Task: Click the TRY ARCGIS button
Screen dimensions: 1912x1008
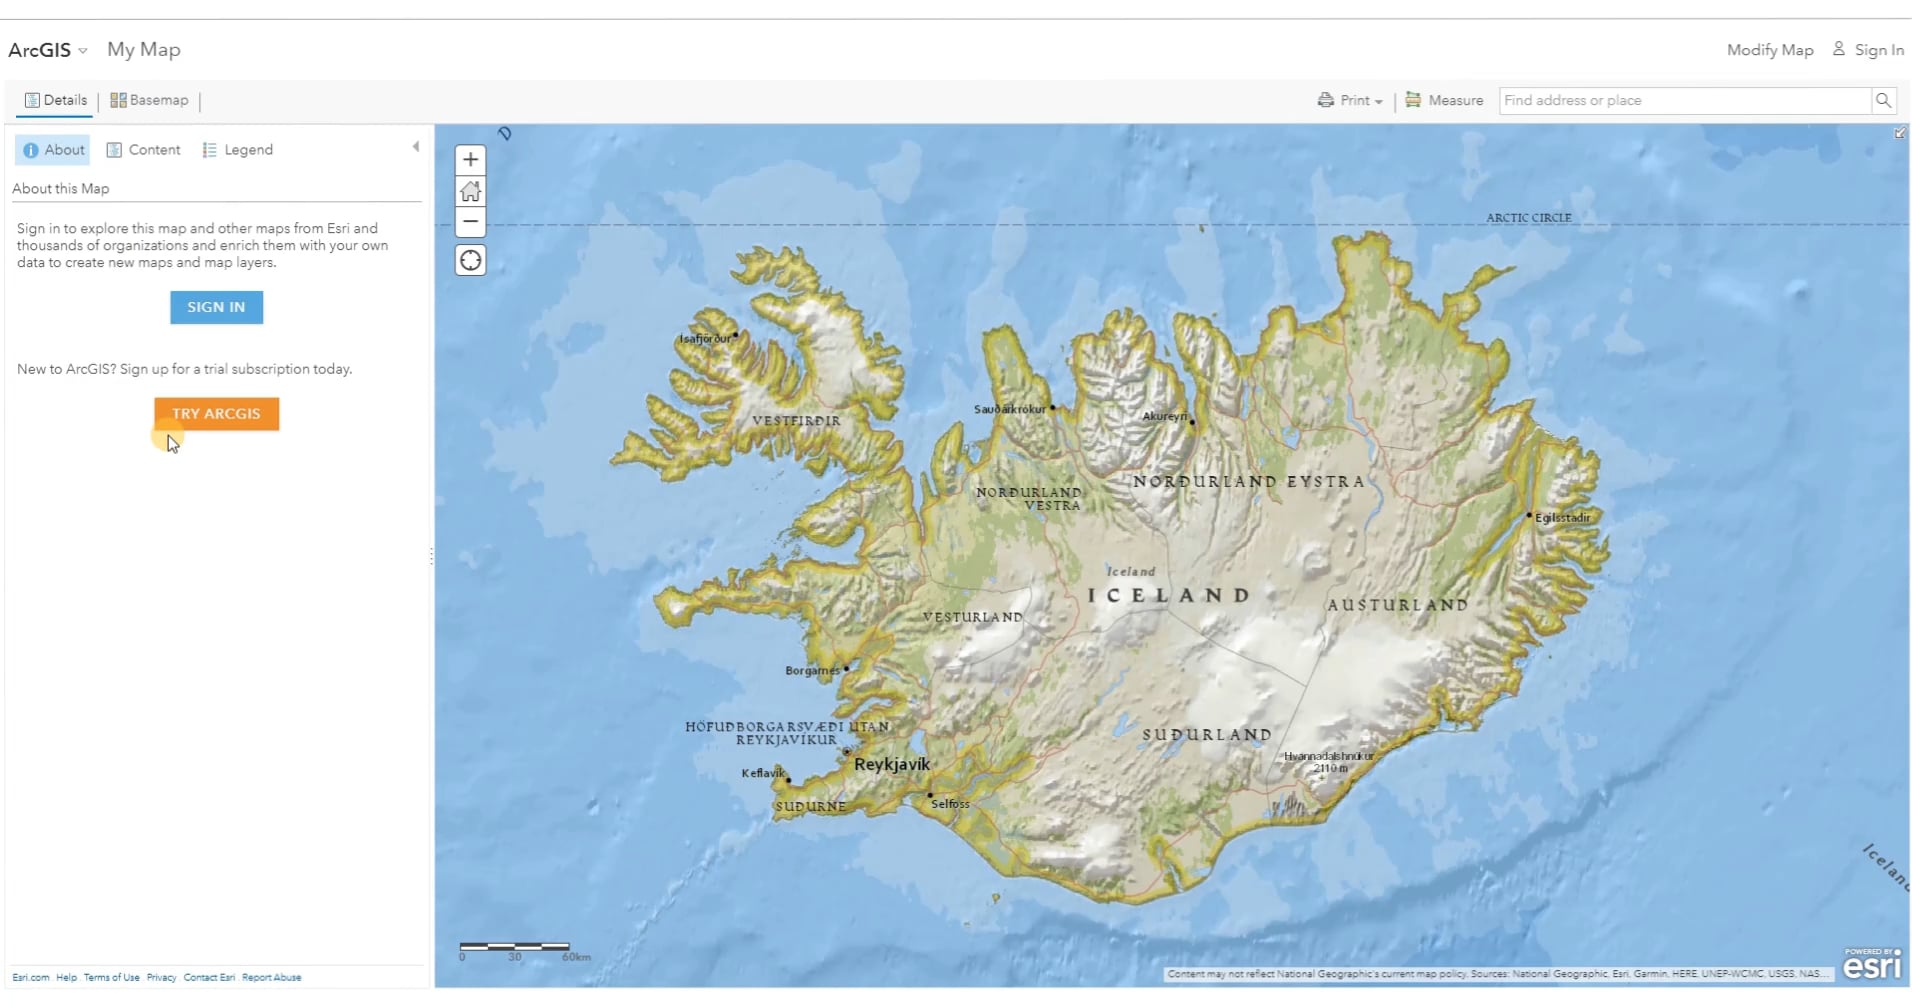Action: (x=216, y=413)
